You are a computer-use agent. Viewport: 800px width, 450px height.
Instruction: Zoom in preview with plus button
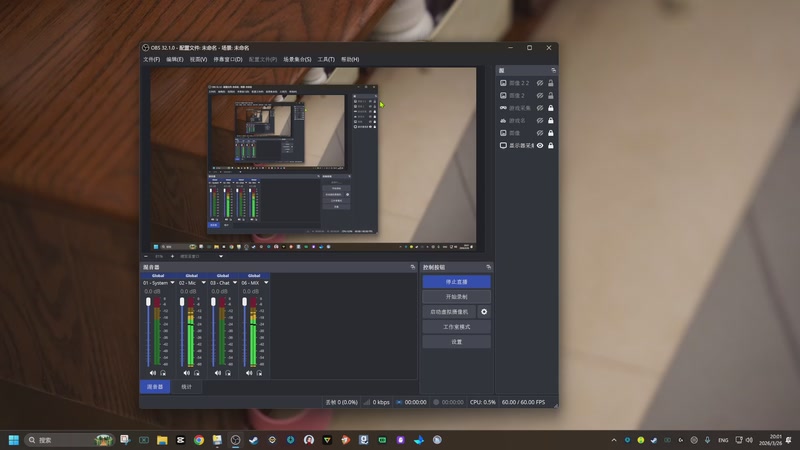tap(172, 256)
